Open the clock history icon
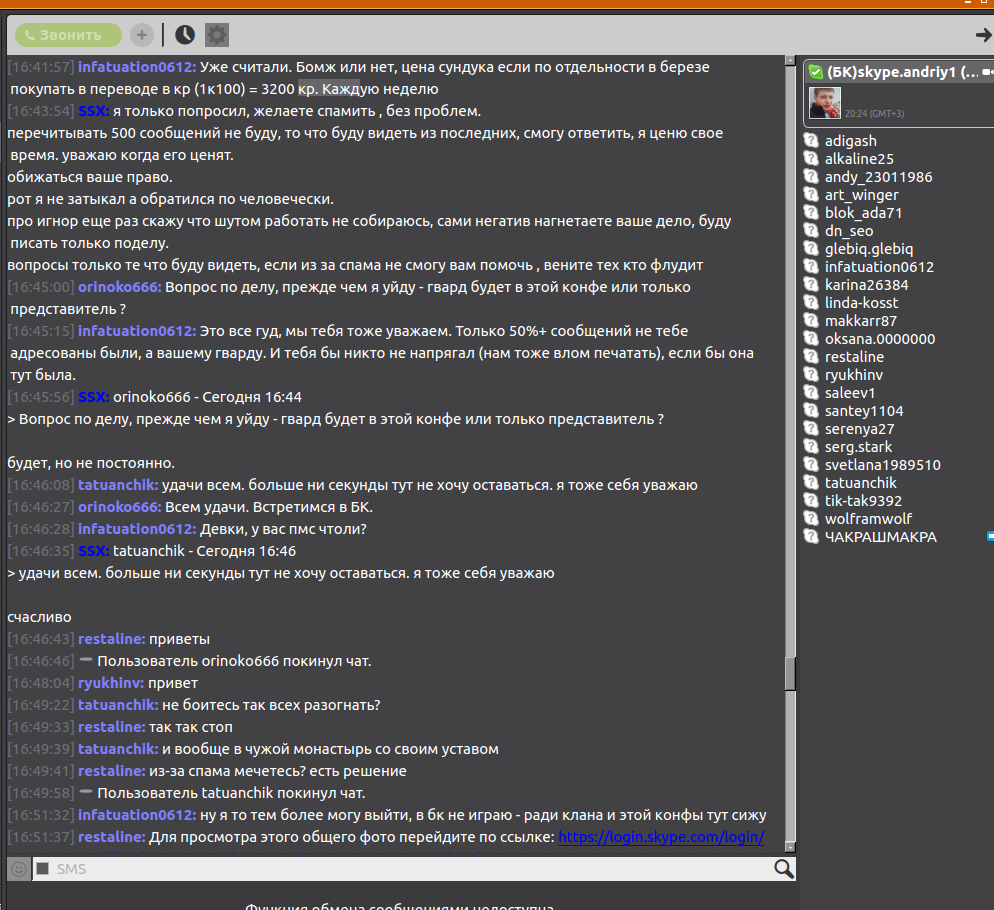 184,35
